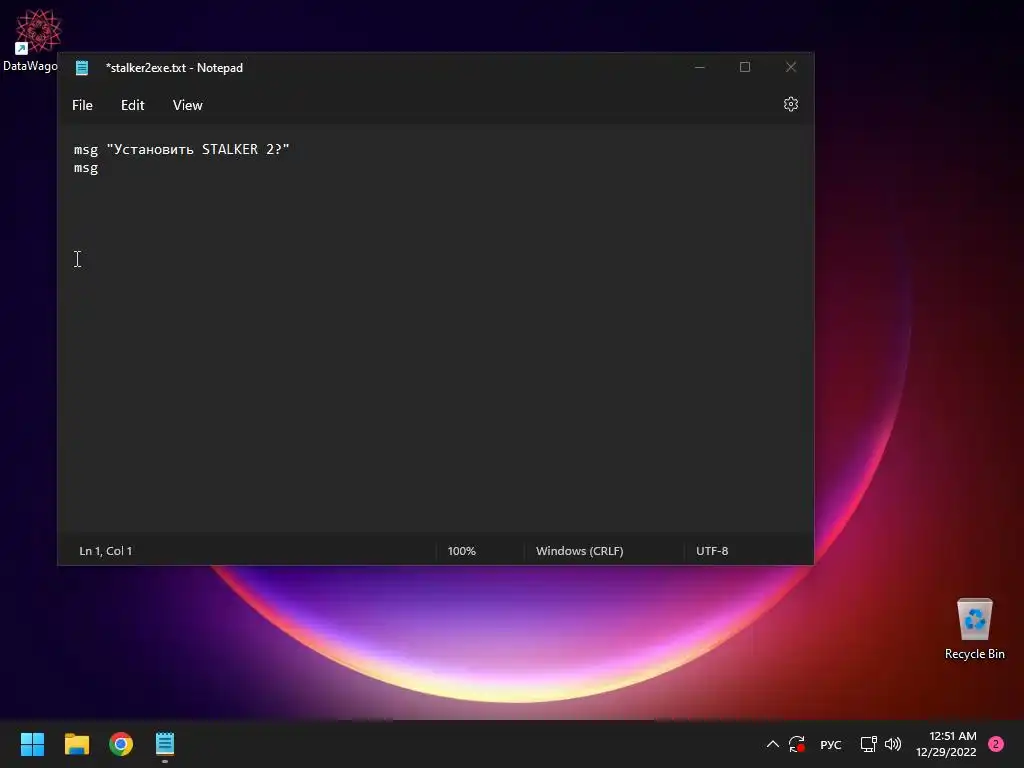Maximize the Notepad window
Image resolution: width=1024 pixels, height=768 pixels.
point(744,67)
